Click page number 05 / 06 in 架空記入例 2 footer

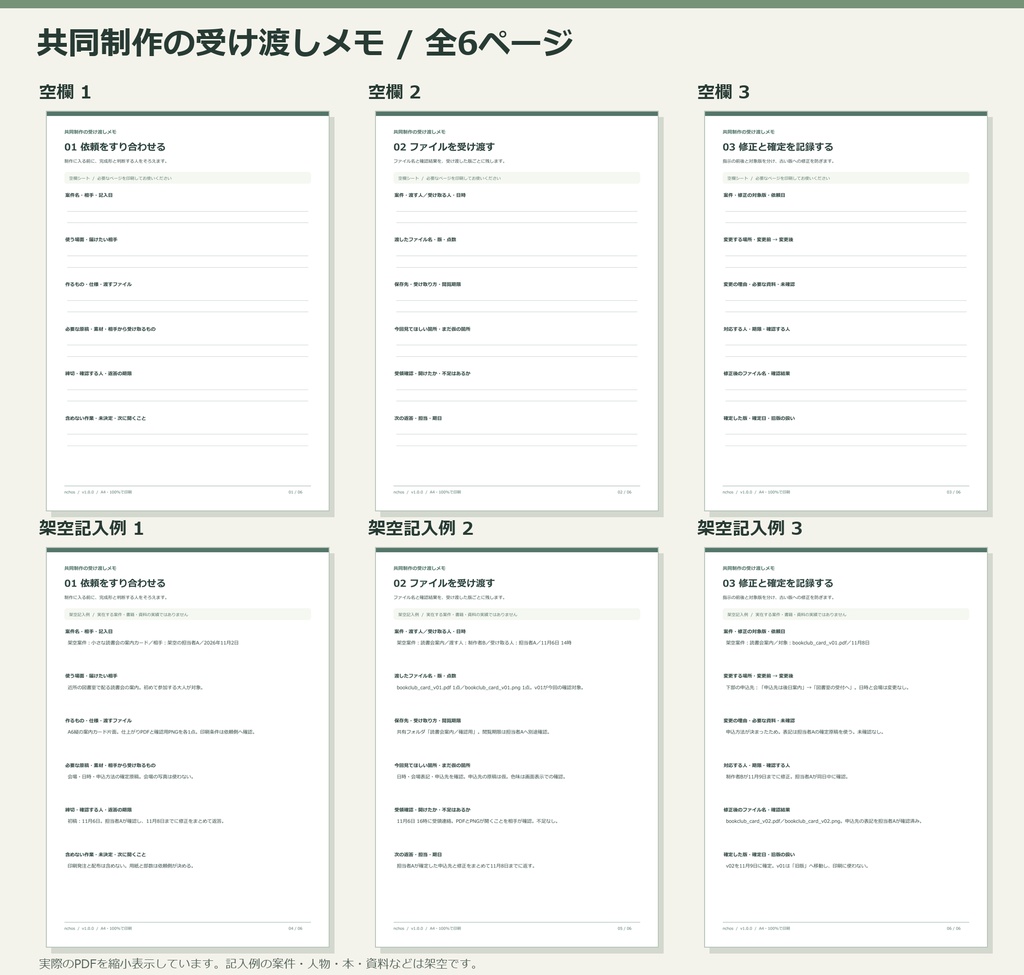coord(624,928)
